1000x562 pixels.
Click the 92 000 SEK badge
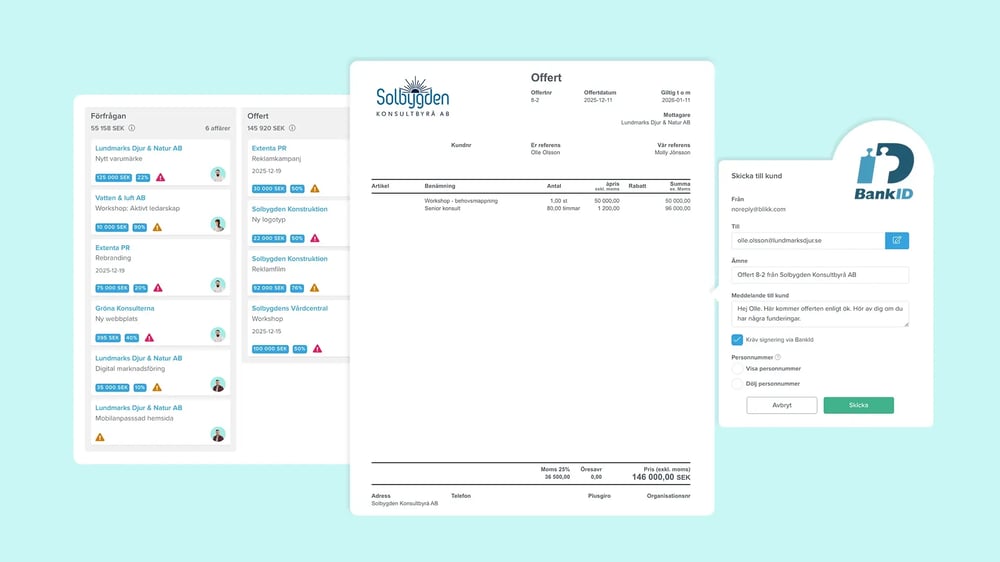tap(268, 288)
